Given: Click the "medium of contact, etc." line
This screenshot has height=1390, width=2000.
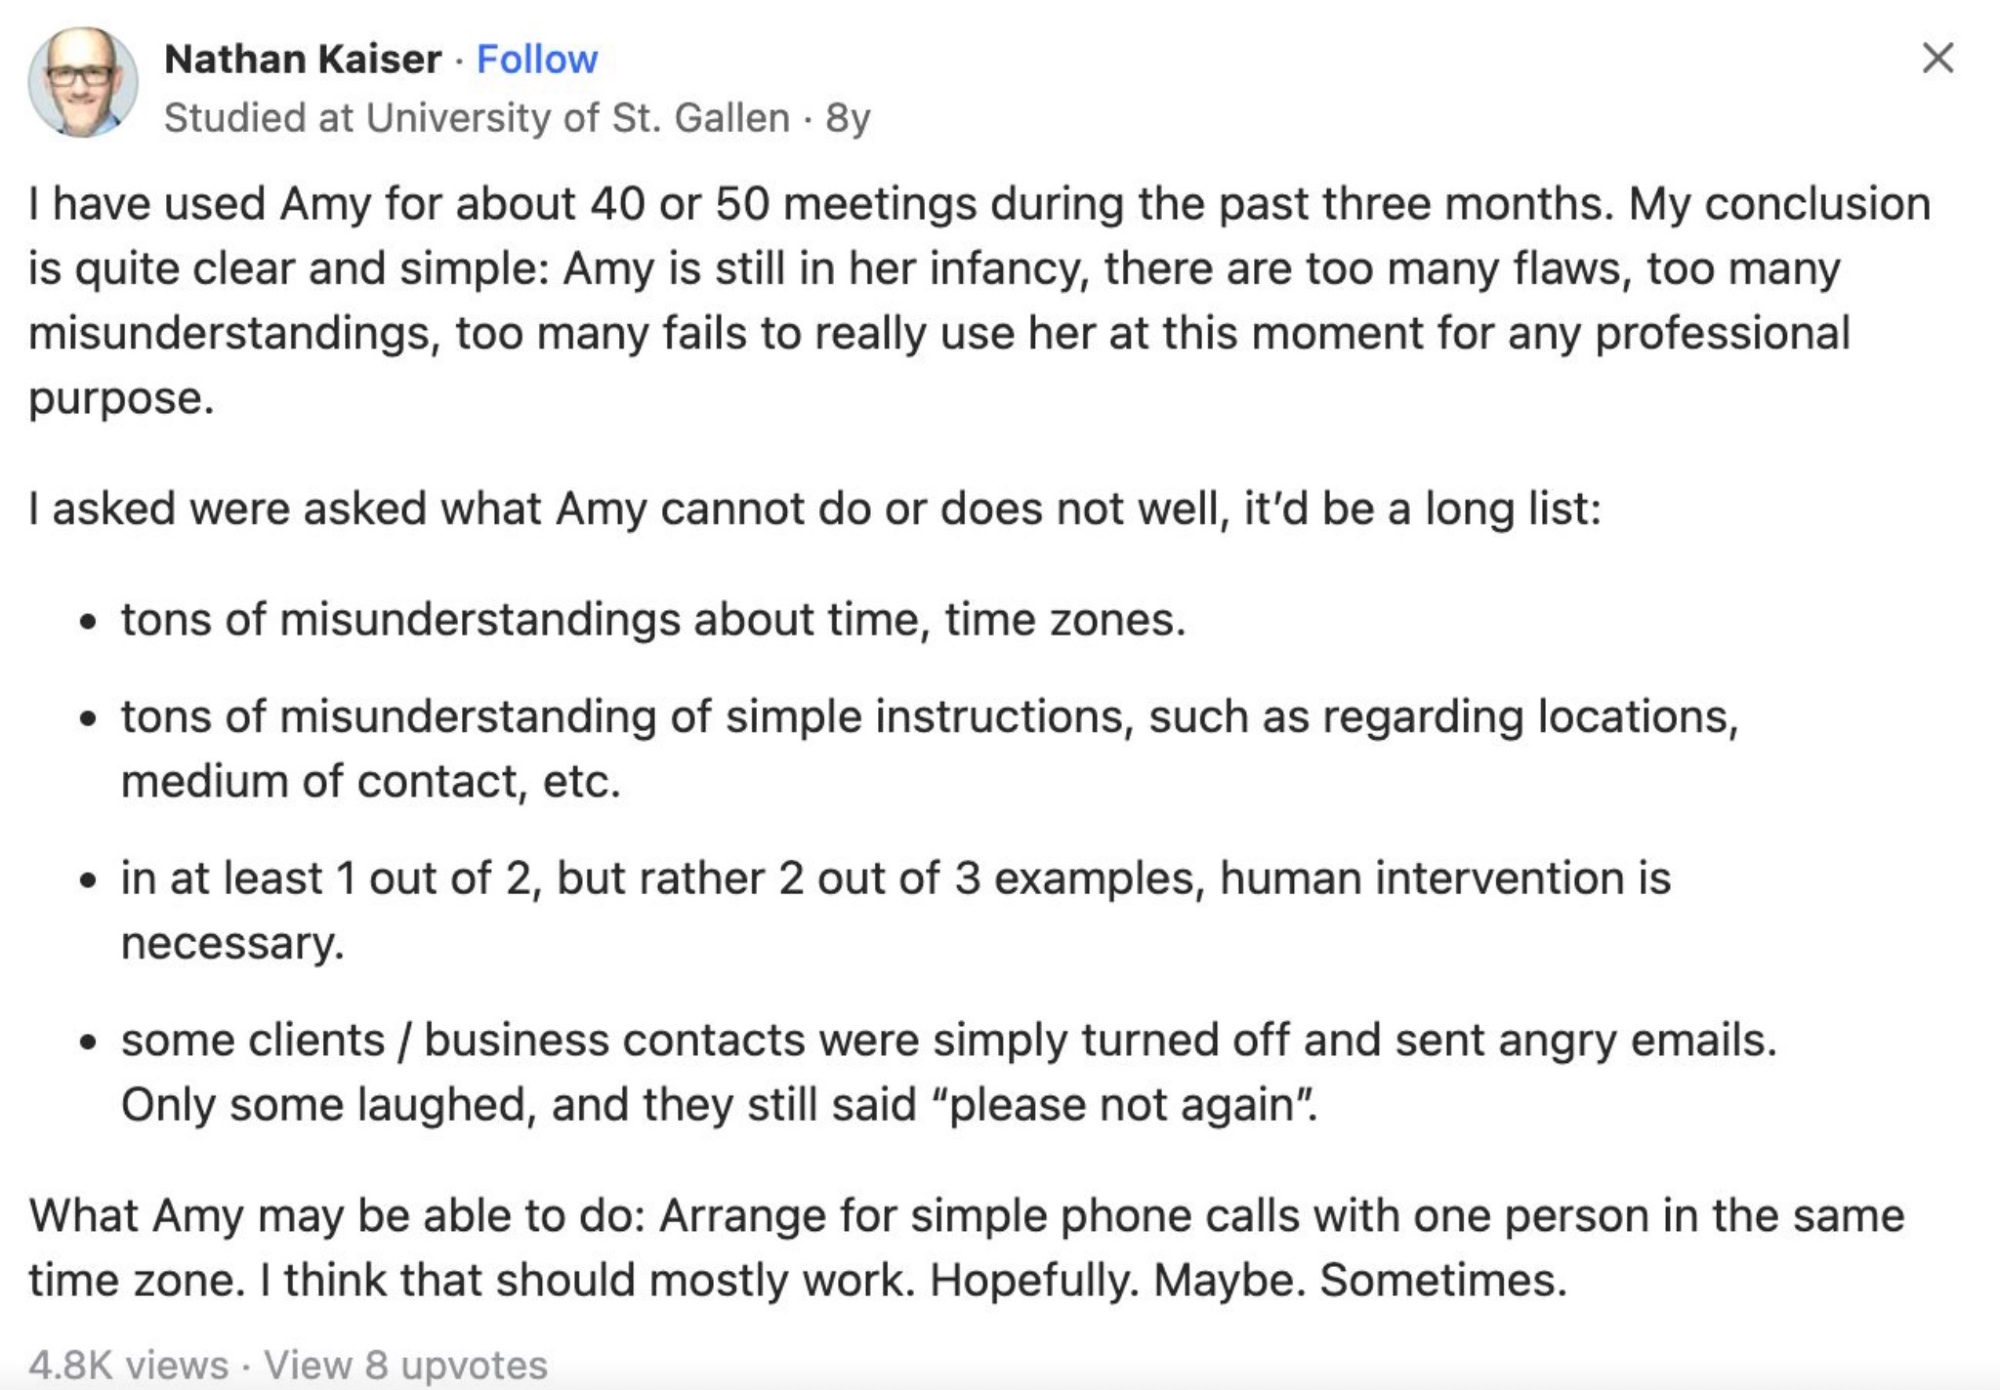Looking at the screenshot, I should pyautogui.click(x=371, y=781).
